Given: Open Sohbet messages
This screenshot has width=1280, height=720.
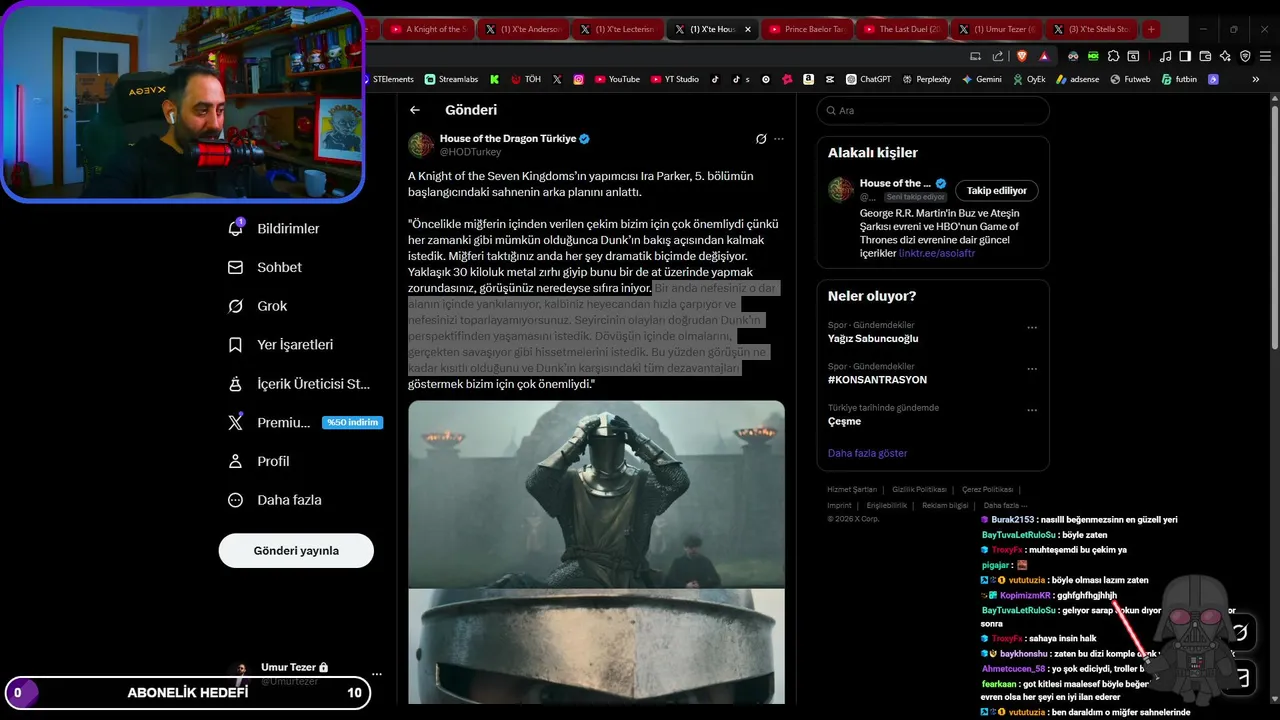Looking at the screenshot, I should (x=265, y=267).
